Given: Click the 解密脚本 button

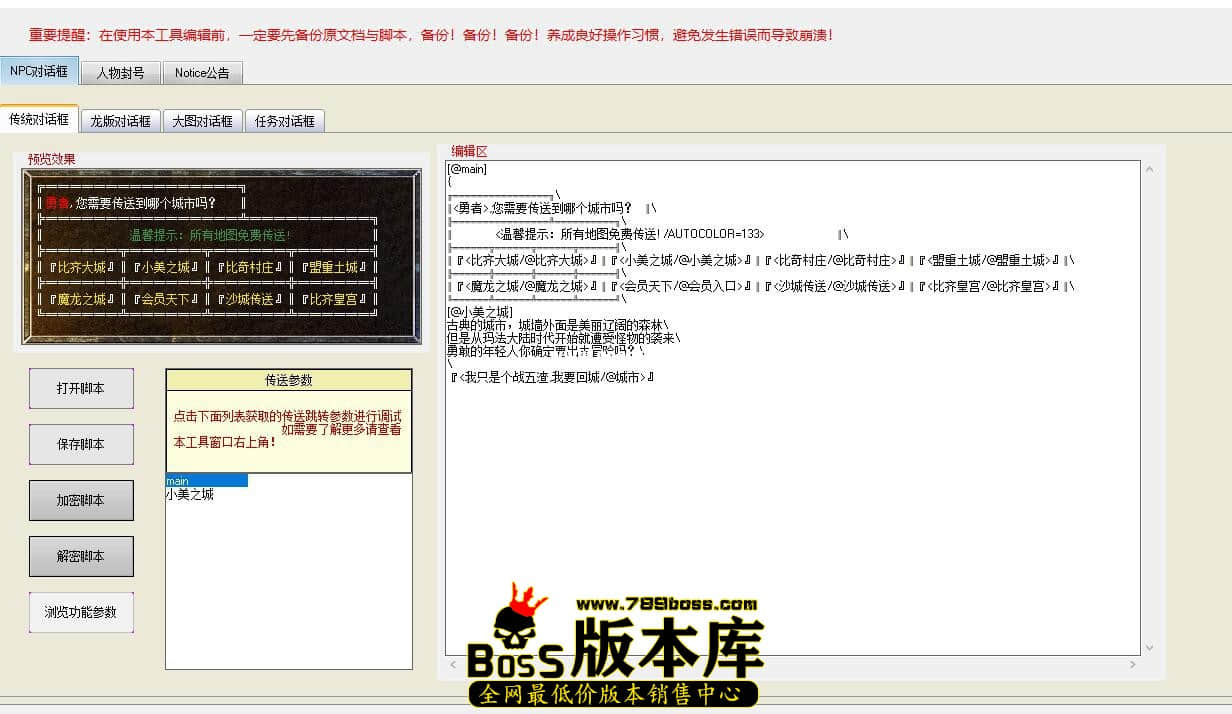Looking at the screenshot, I should 81,556.
